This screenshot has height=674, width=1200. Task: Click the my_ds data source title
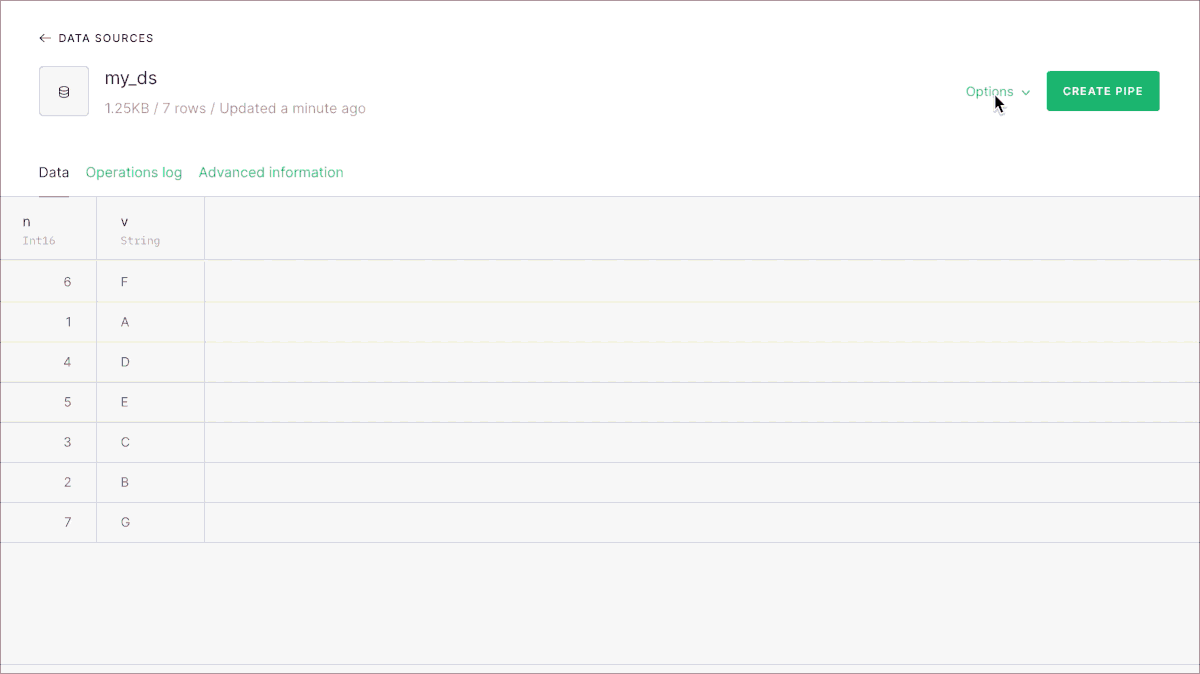tap(131, 78)
